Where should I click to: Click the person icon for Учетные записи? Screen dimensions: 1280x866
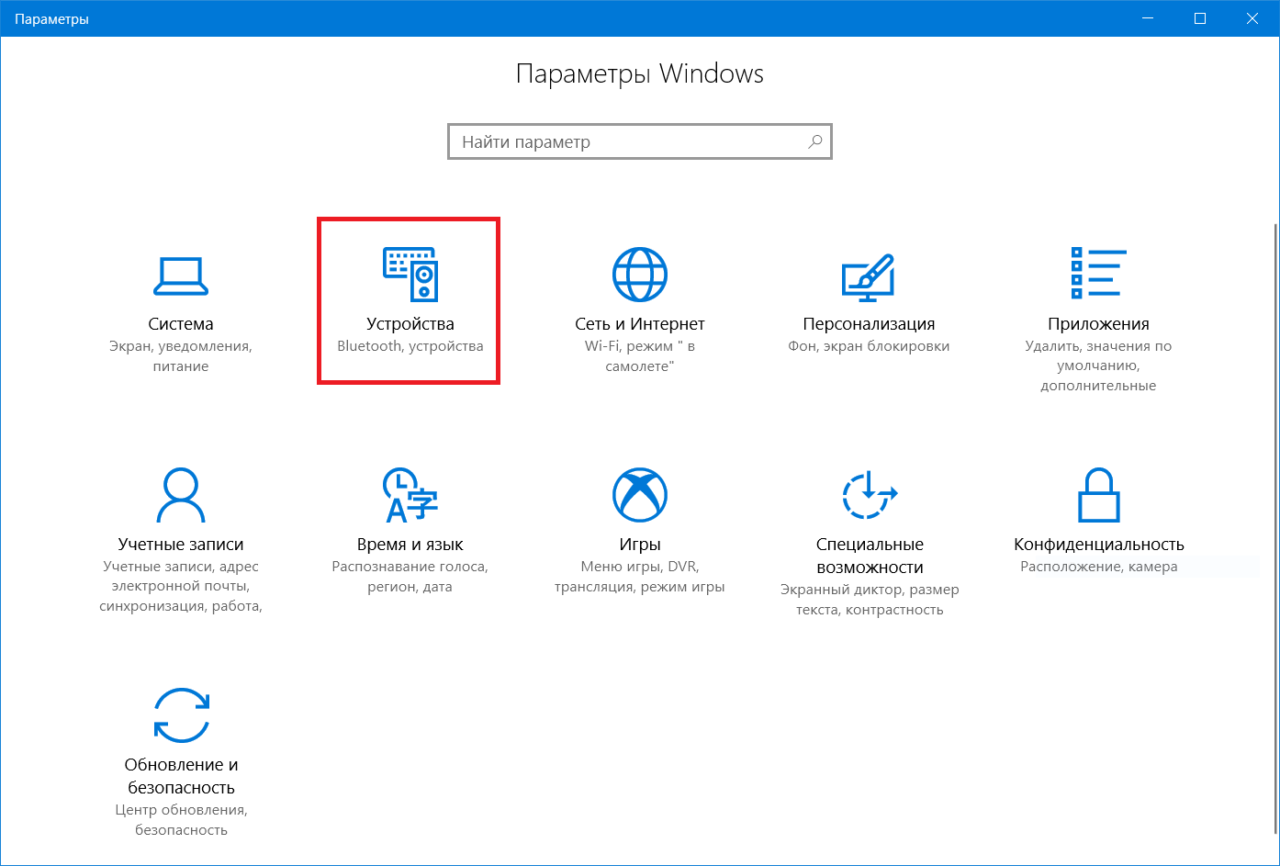[x=180, y=495]
